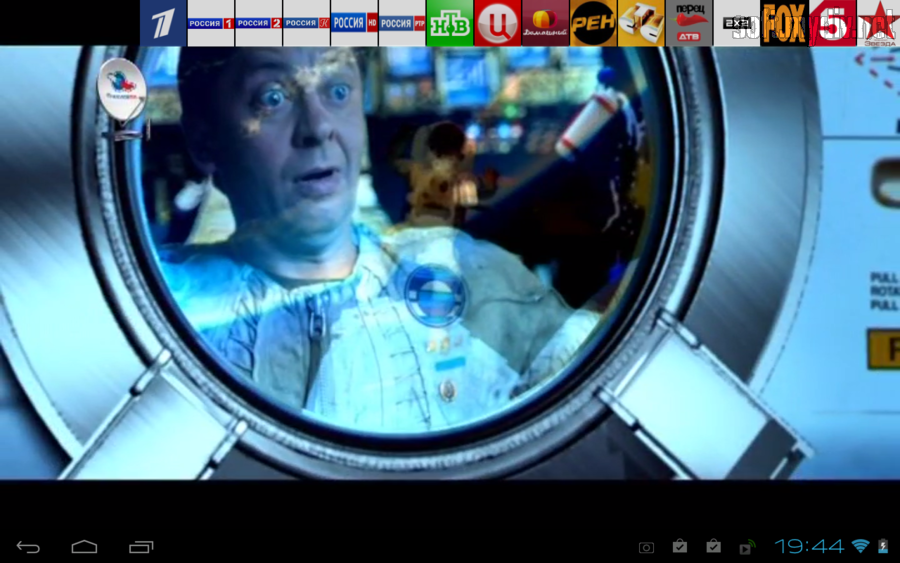Open the golden ТНТ channel icon
This screenshot has height=563, width=900.
(x=641, y=23)
